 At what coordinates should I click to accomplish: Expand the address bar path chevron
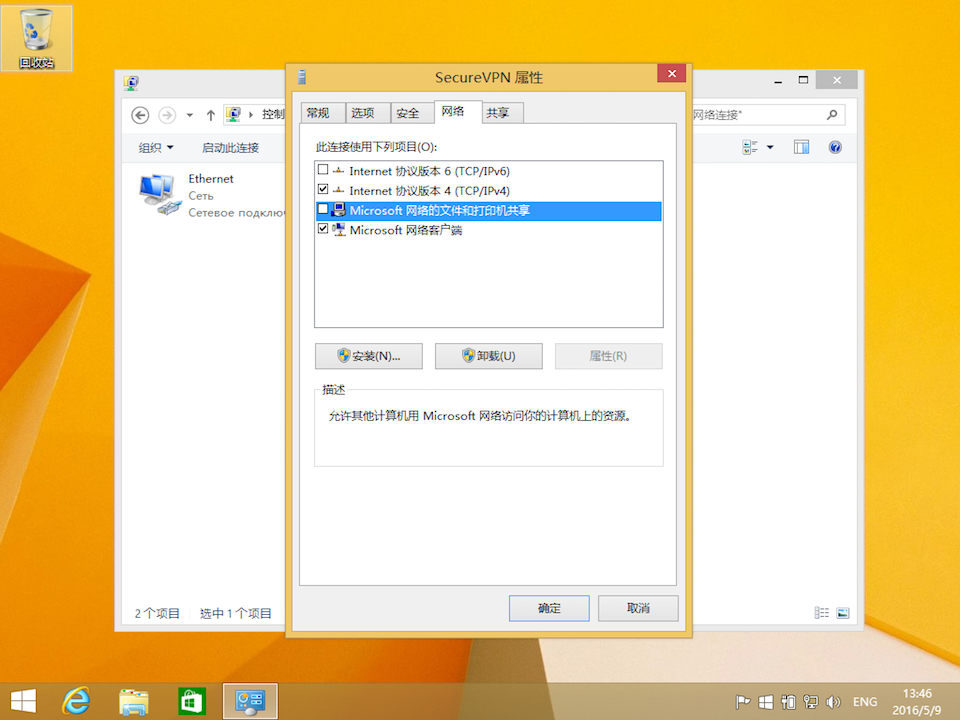[250, 114]
